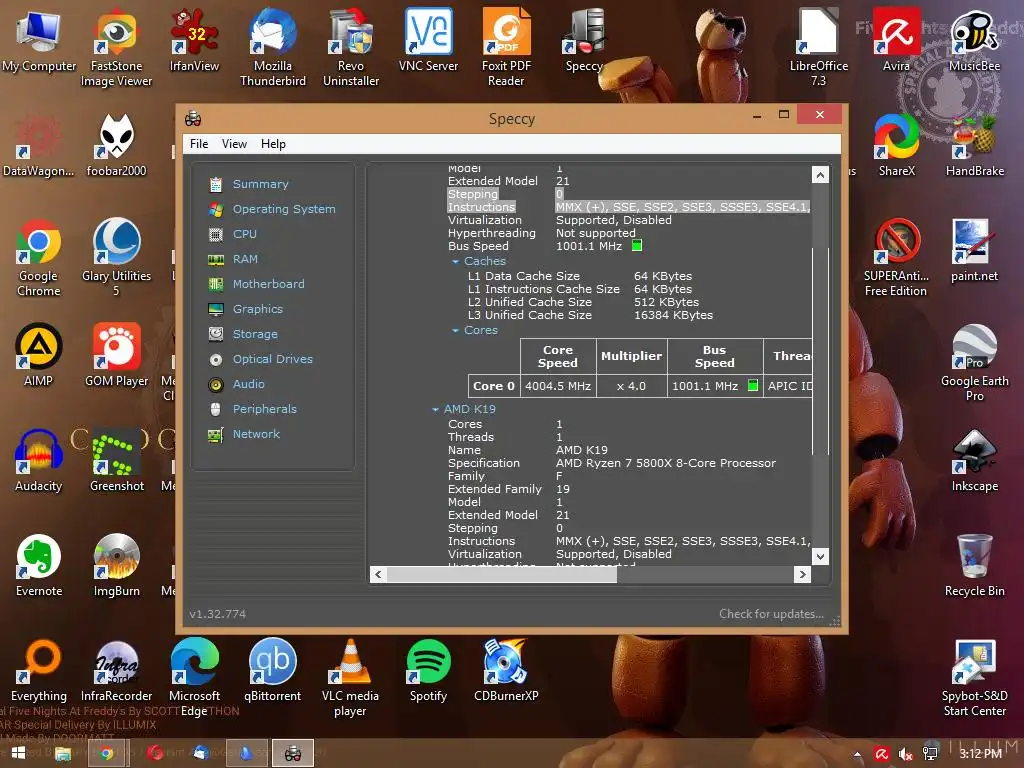Image resolution: width=1024 pixels, height=768 pixels.
Task: Select Graphics in the sidebar
Action: pyautogui.click(x=257, y=309)
